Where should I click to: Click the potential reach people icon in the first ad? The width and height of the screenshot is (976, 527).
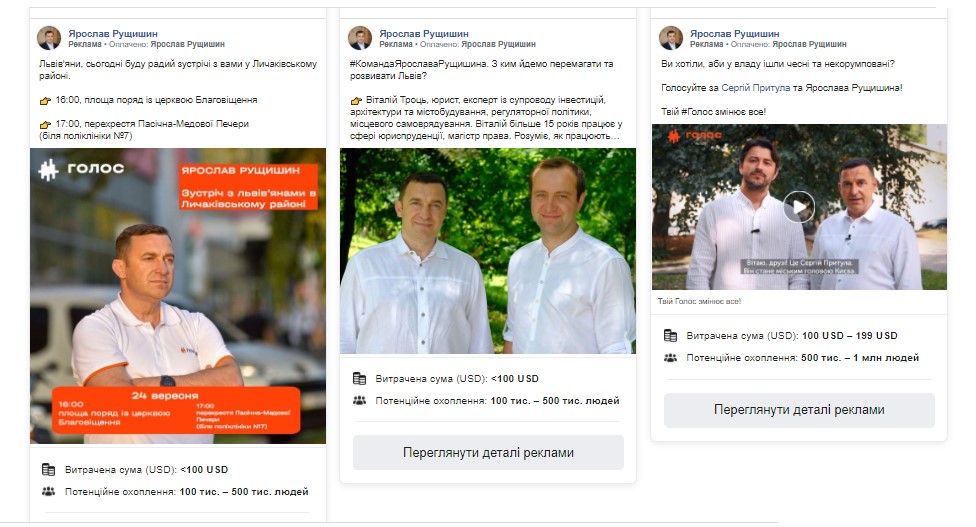[x=49, y=492]
